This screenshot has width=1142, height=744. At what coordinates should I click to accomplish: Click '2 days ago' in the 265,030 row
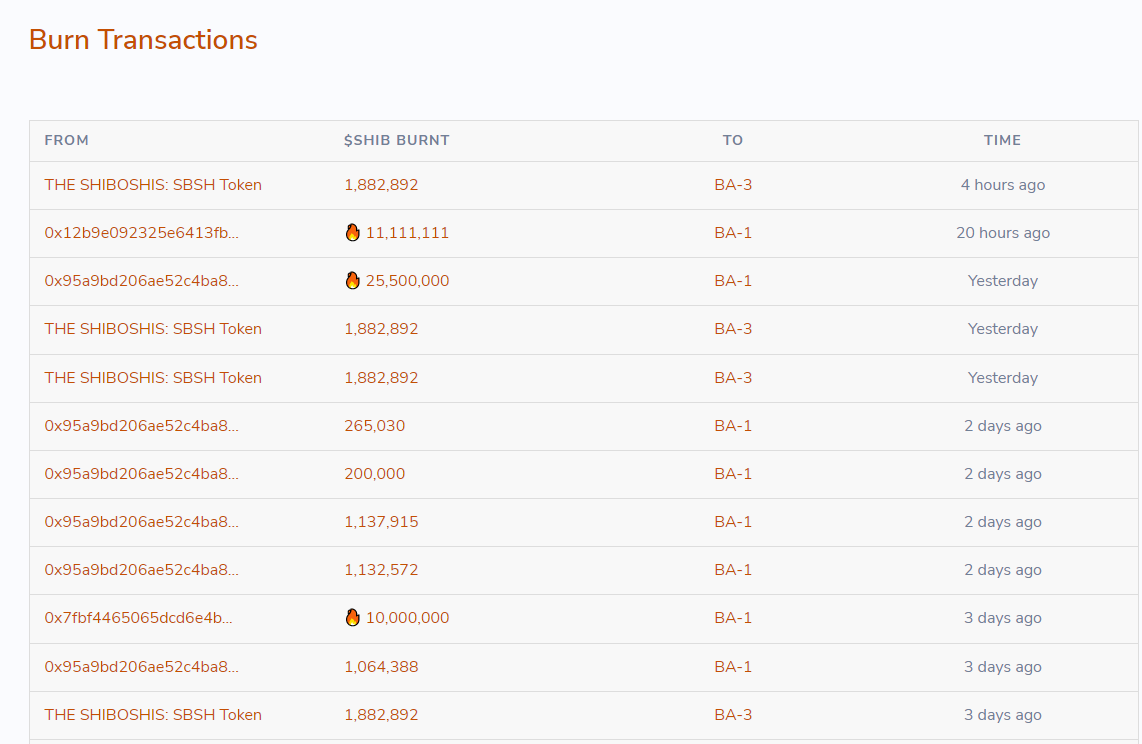pyautogui.click(x=1002, y=426)
